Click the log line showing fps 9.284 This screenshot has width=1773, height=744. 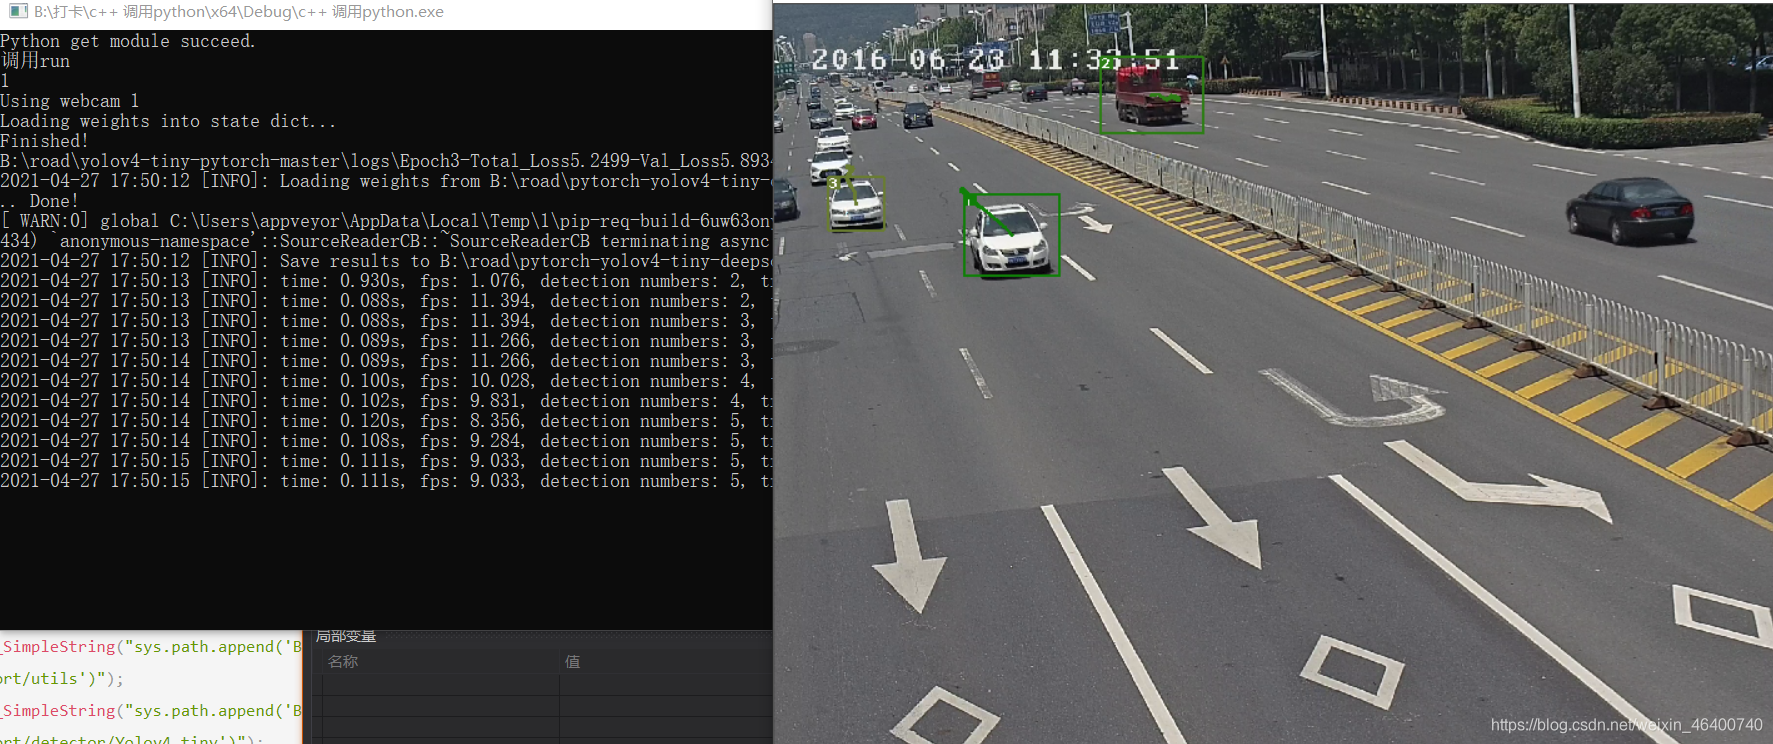click(x=386, y=441)
